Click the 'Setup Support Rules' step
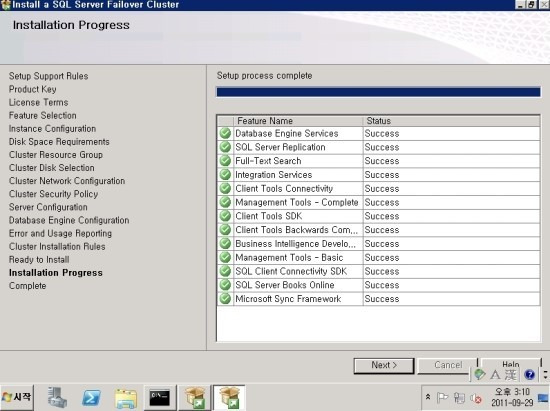This screenshot has height=411, width=550. coord(48,76)
